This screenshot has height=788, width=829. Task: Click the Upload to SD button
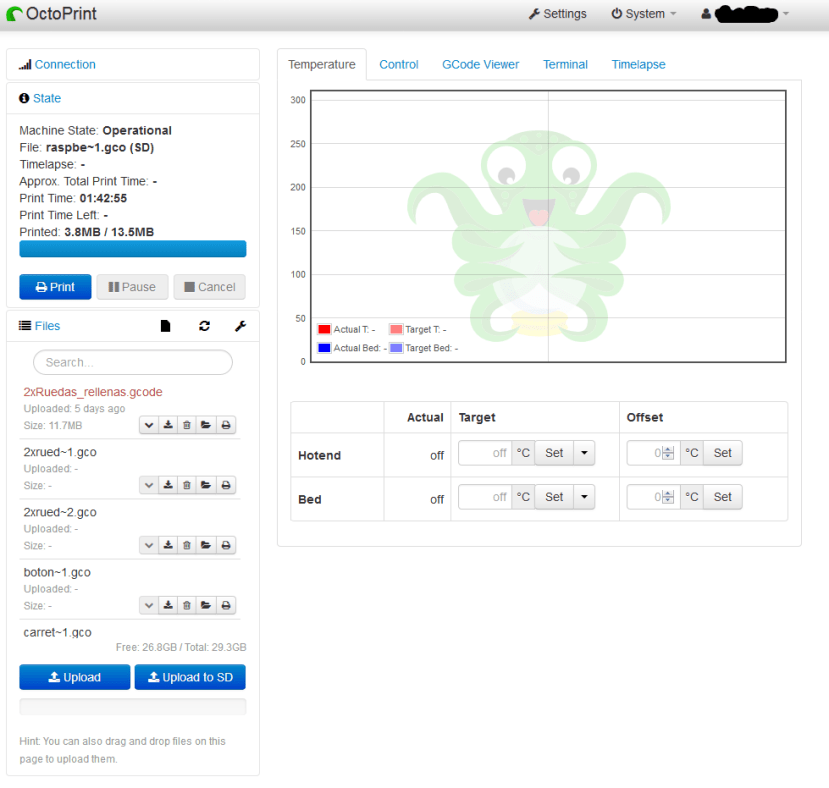point(190,677)
